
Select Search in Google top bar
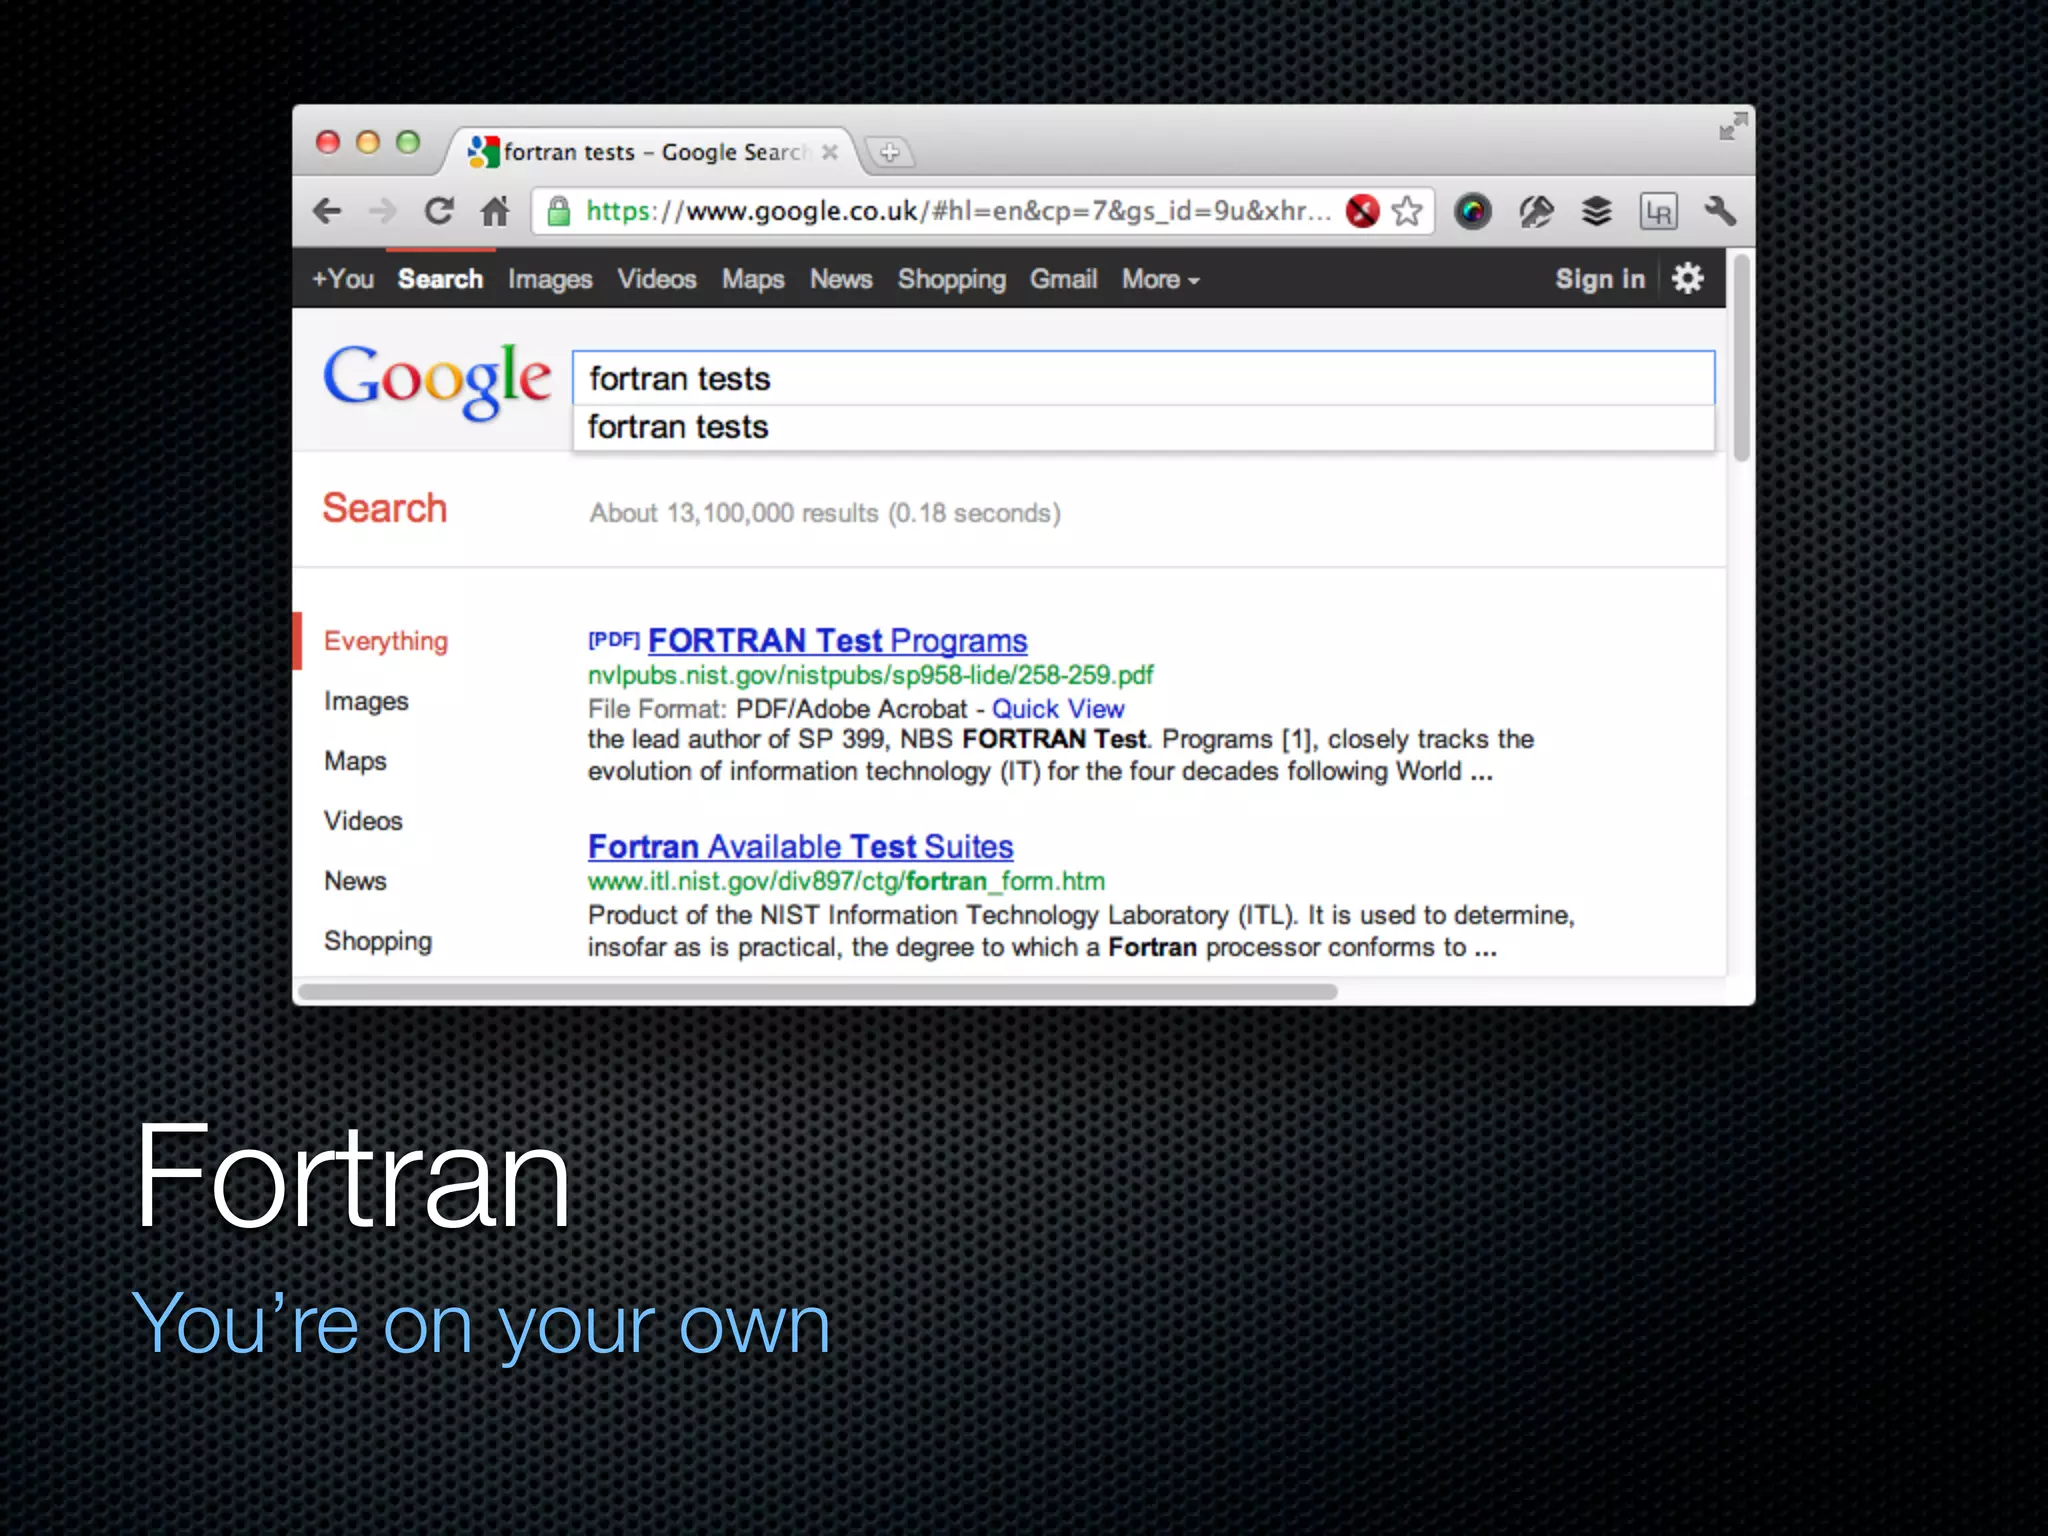click(440, 279)
